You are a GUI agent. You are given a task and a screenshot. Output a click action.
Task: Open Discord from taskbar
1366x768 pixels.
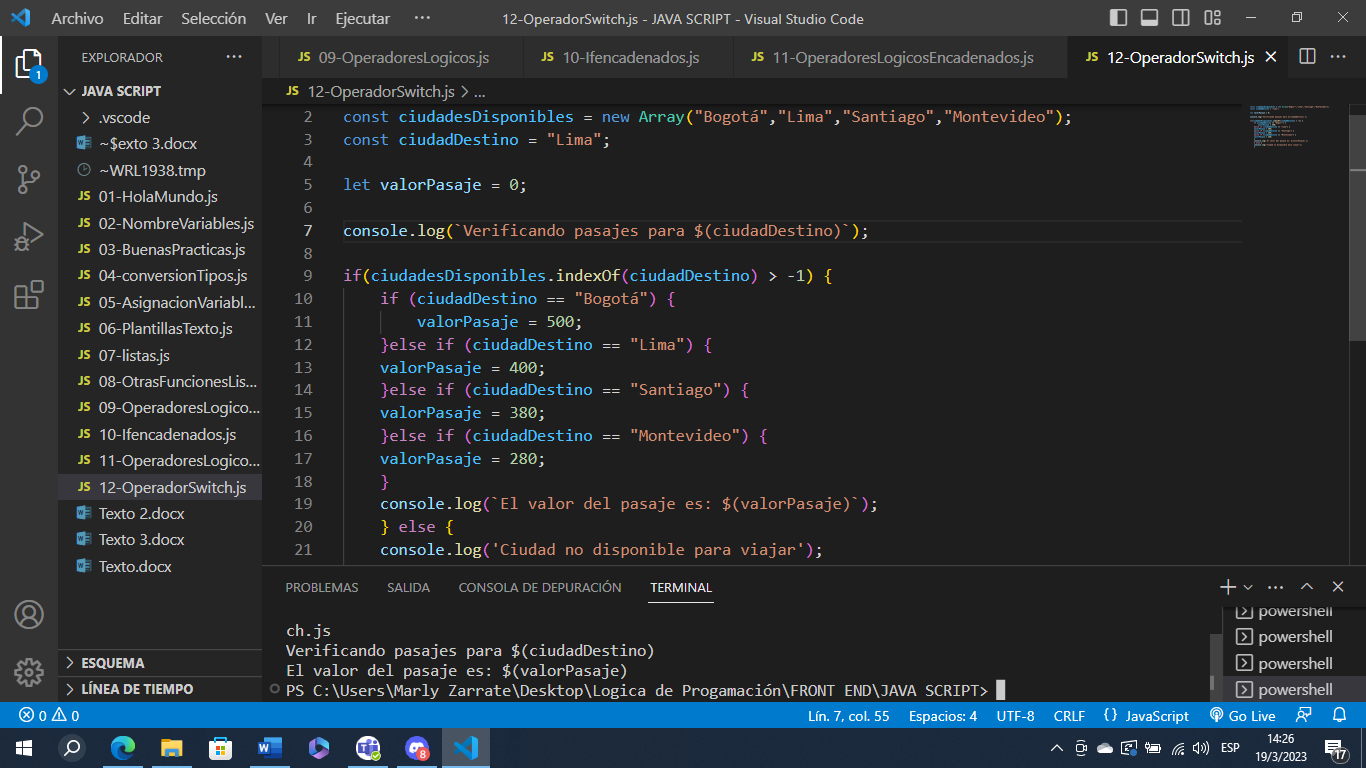click(417, 747)
